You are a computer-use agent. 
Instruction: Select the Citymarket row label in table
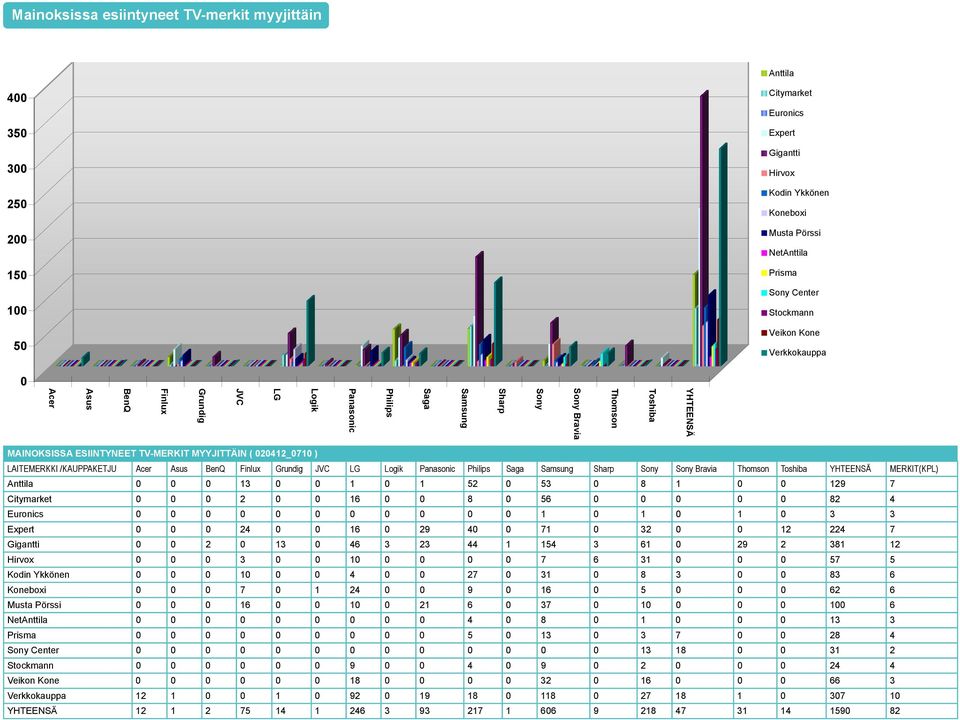pos(29,499)
